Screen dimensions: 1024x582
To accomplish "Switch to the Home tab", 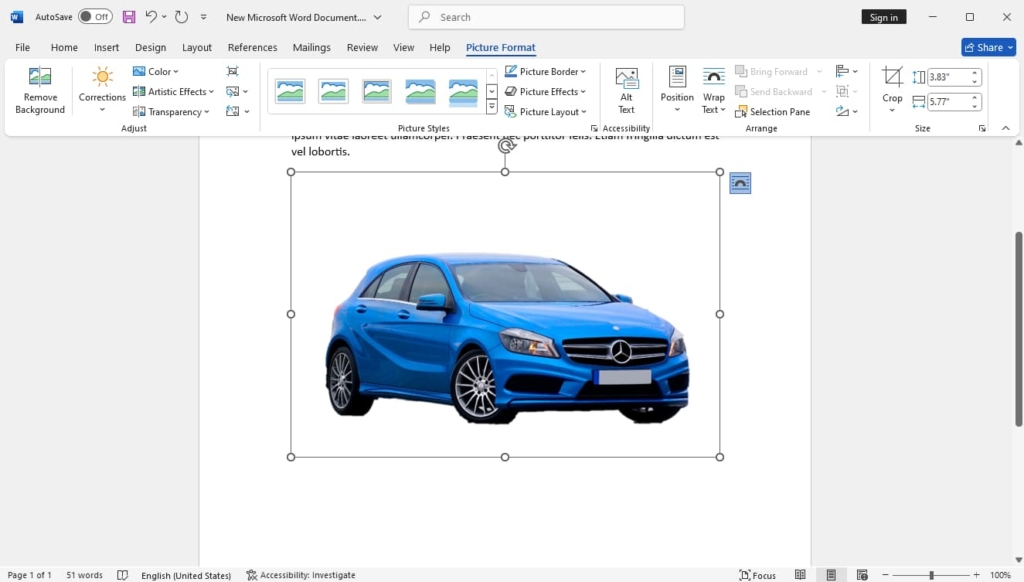I will click(x=64, y=47).
